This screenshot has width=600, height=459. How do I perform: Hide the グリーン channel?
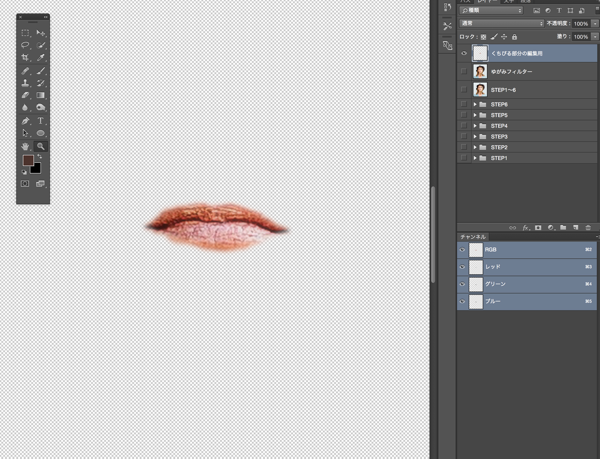462,284
